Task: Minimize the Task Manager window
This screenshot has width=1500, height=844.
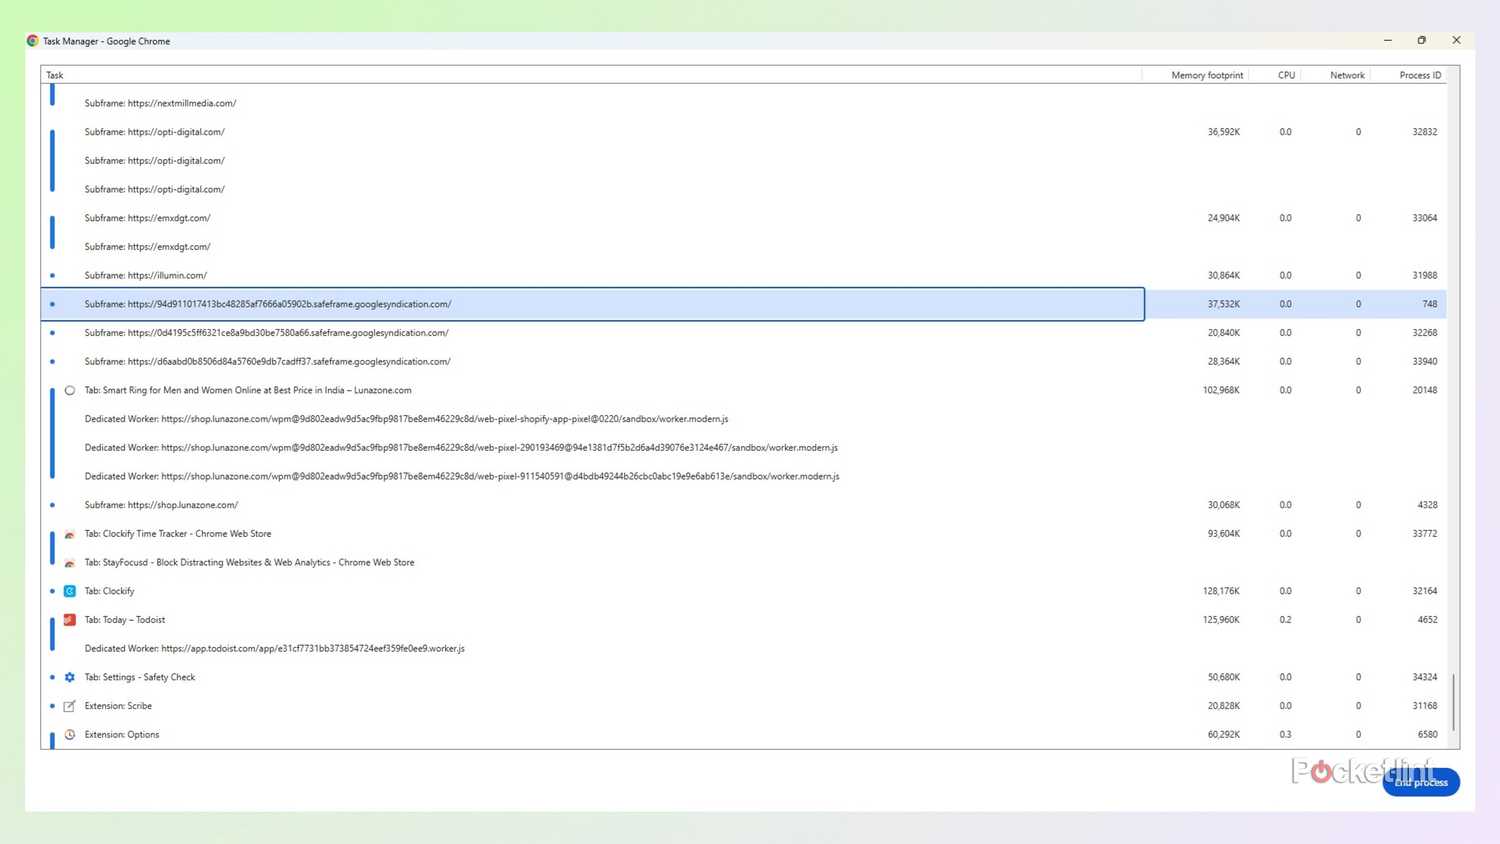Action: [1388, 41]
